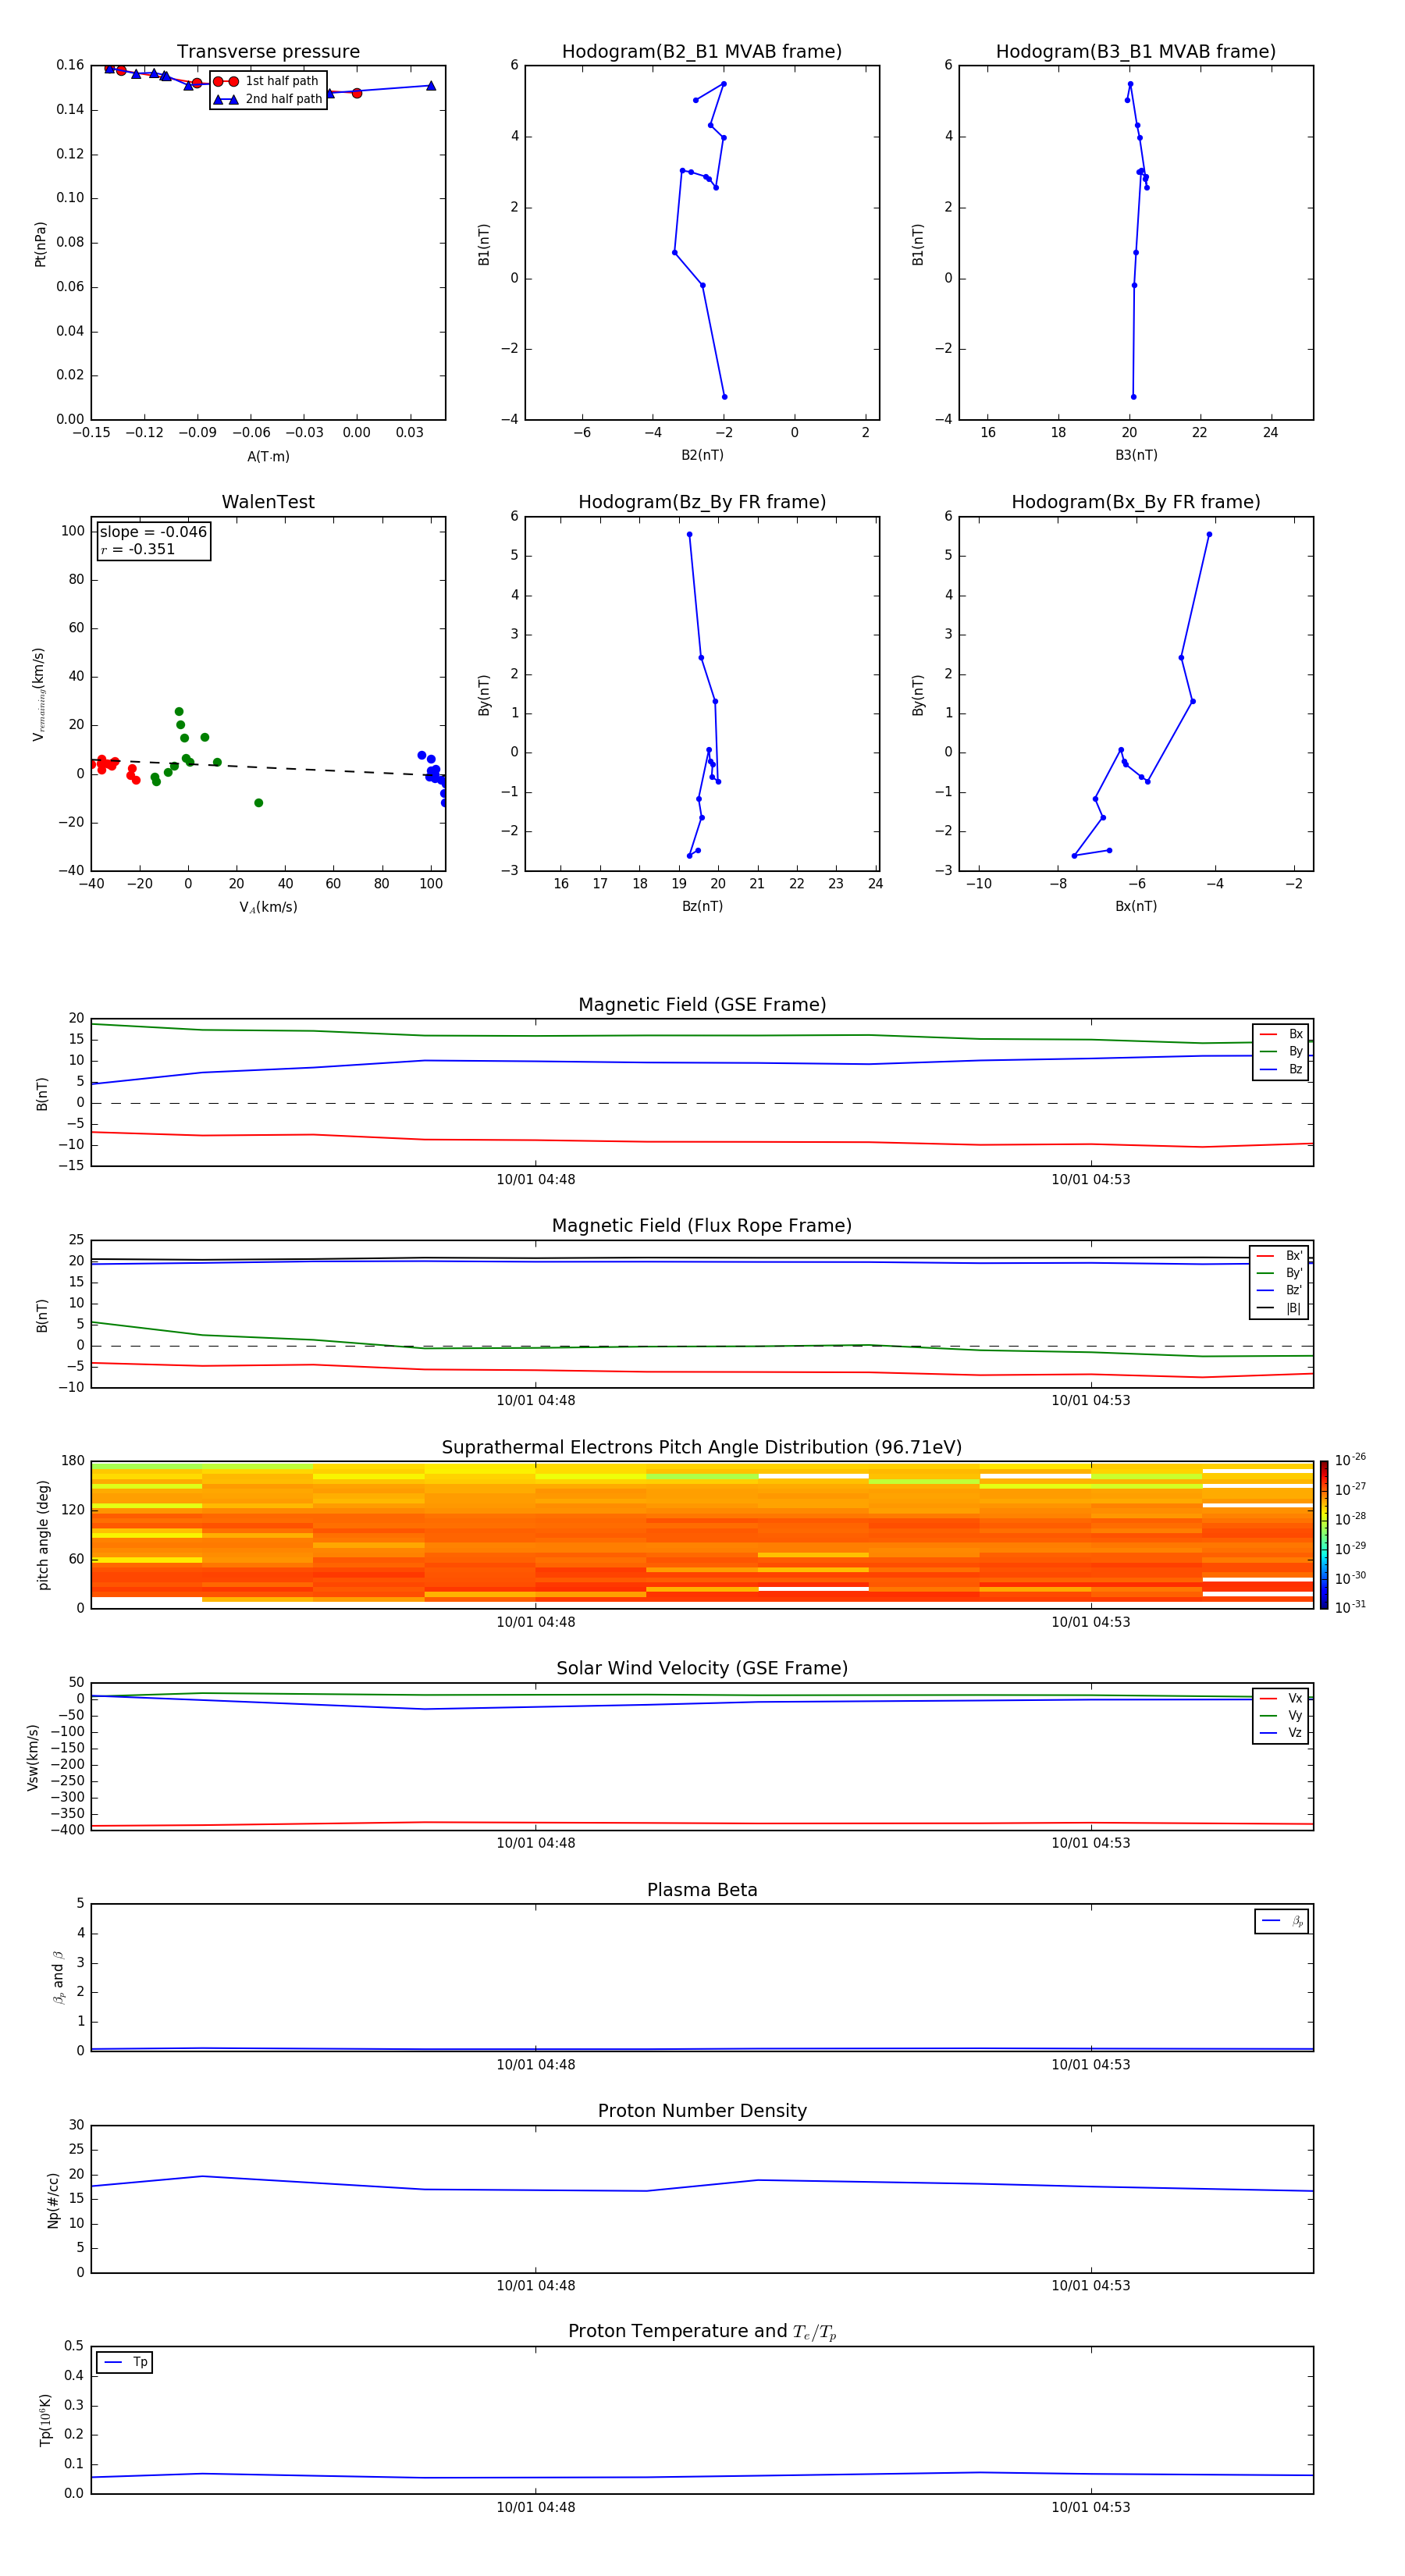Screen dimensions: 1405x2576
Task: Click the top point of Bx_By hodogram
Action: 1209,535
